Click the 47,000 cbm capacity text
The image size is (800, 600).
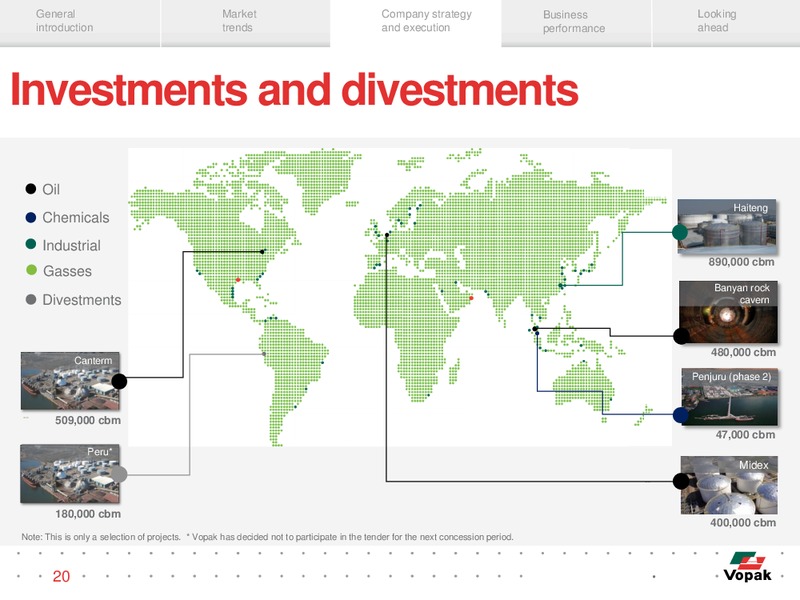pyautogui.click(x=745, y=435)
